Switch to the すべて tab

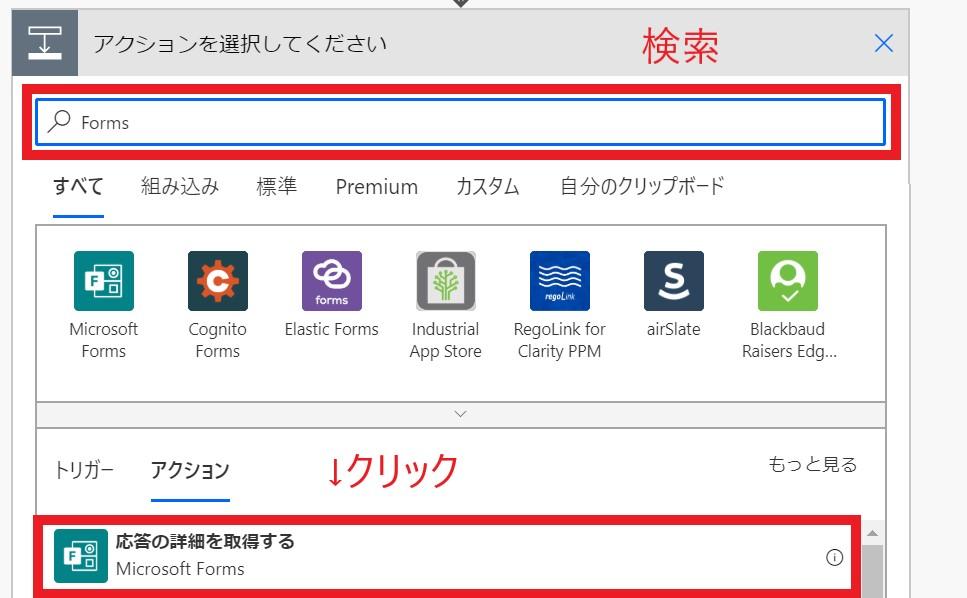pyautogui.click(x=78, y=187)
